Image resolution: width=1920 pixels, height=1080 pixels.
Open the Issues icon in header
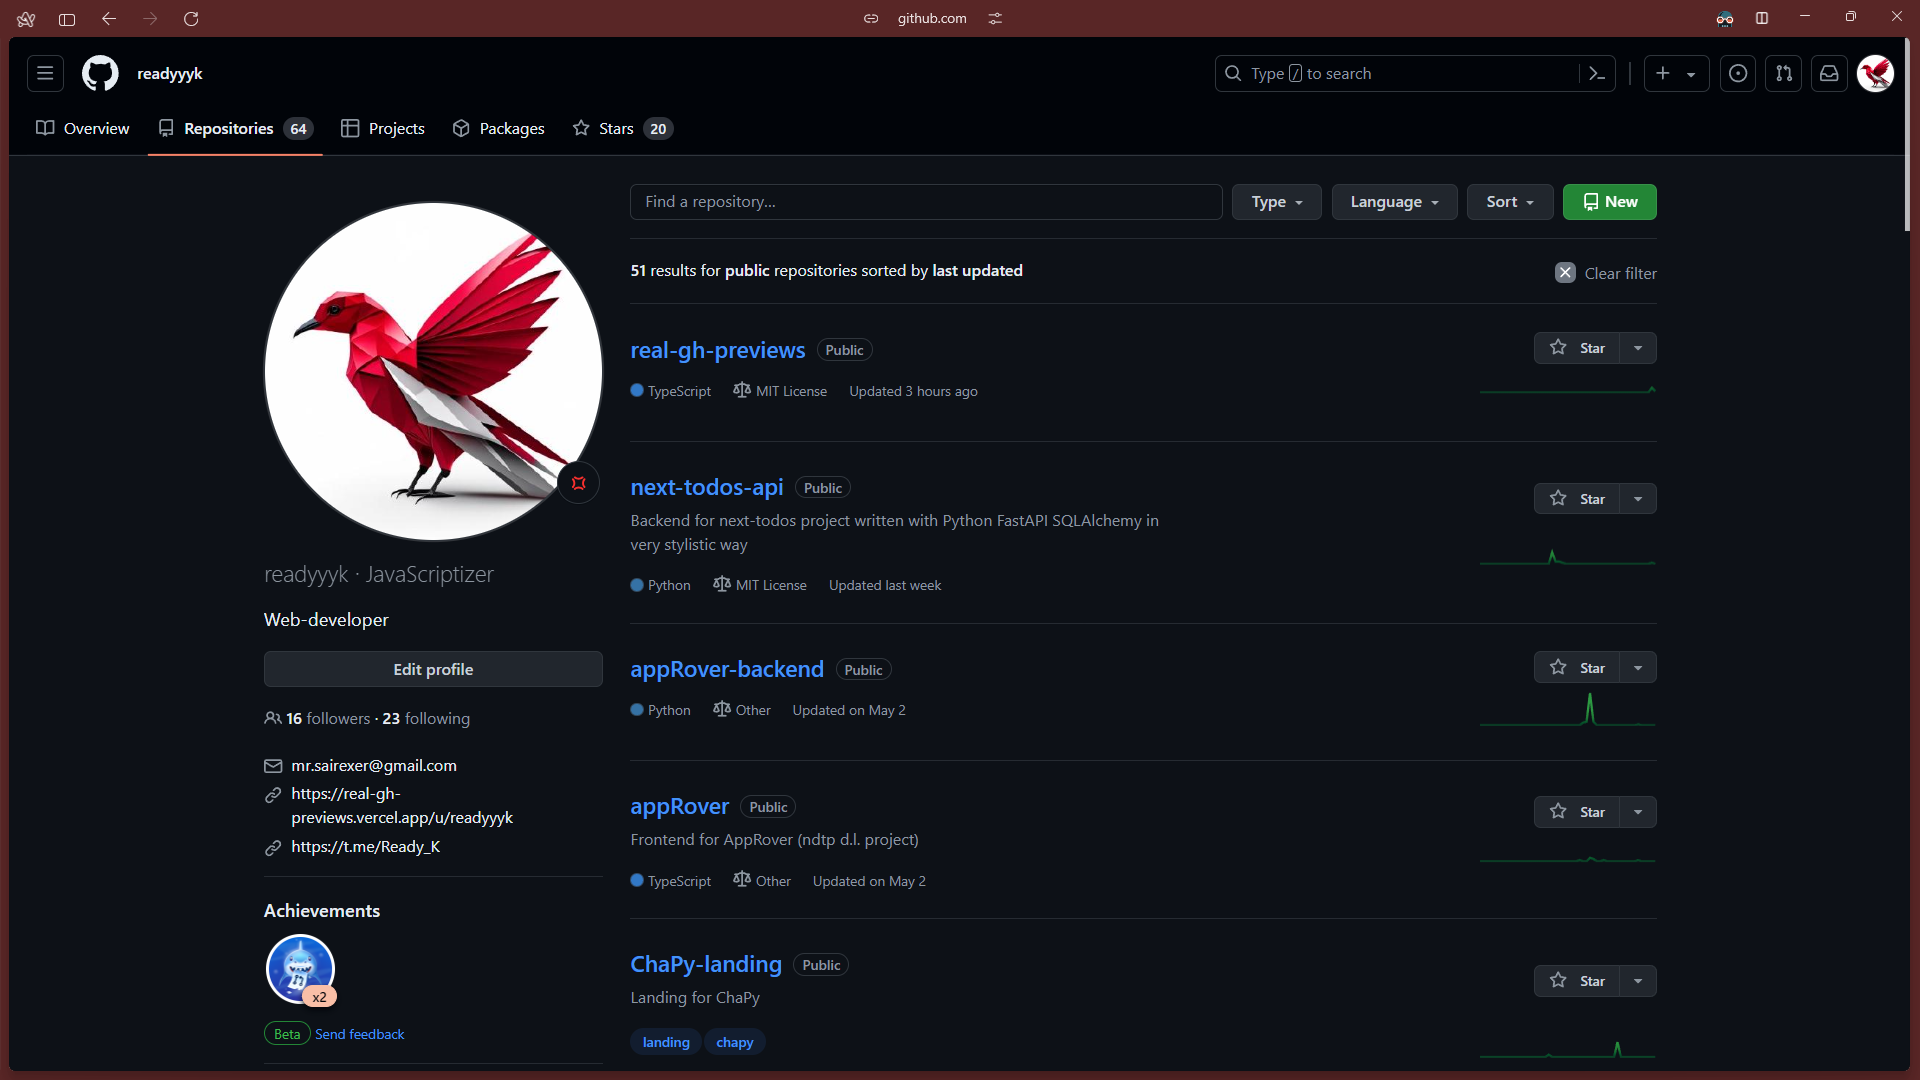[1738, 74]
